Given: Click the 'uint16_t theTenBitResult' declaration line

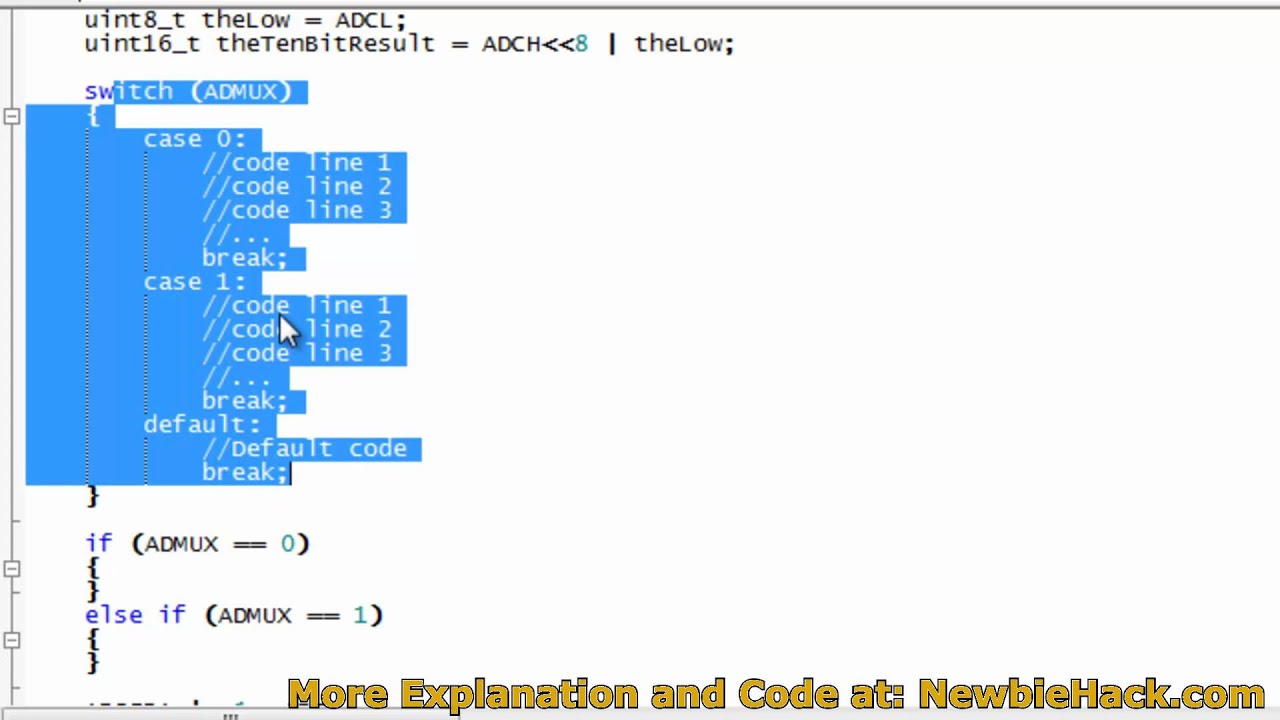Looking at the screenshot, I should click(x=409, y=44).
